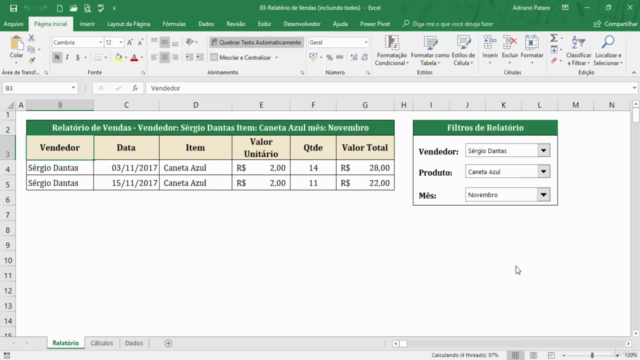Open Classificar e Filtrar

[x=578, y=51]
